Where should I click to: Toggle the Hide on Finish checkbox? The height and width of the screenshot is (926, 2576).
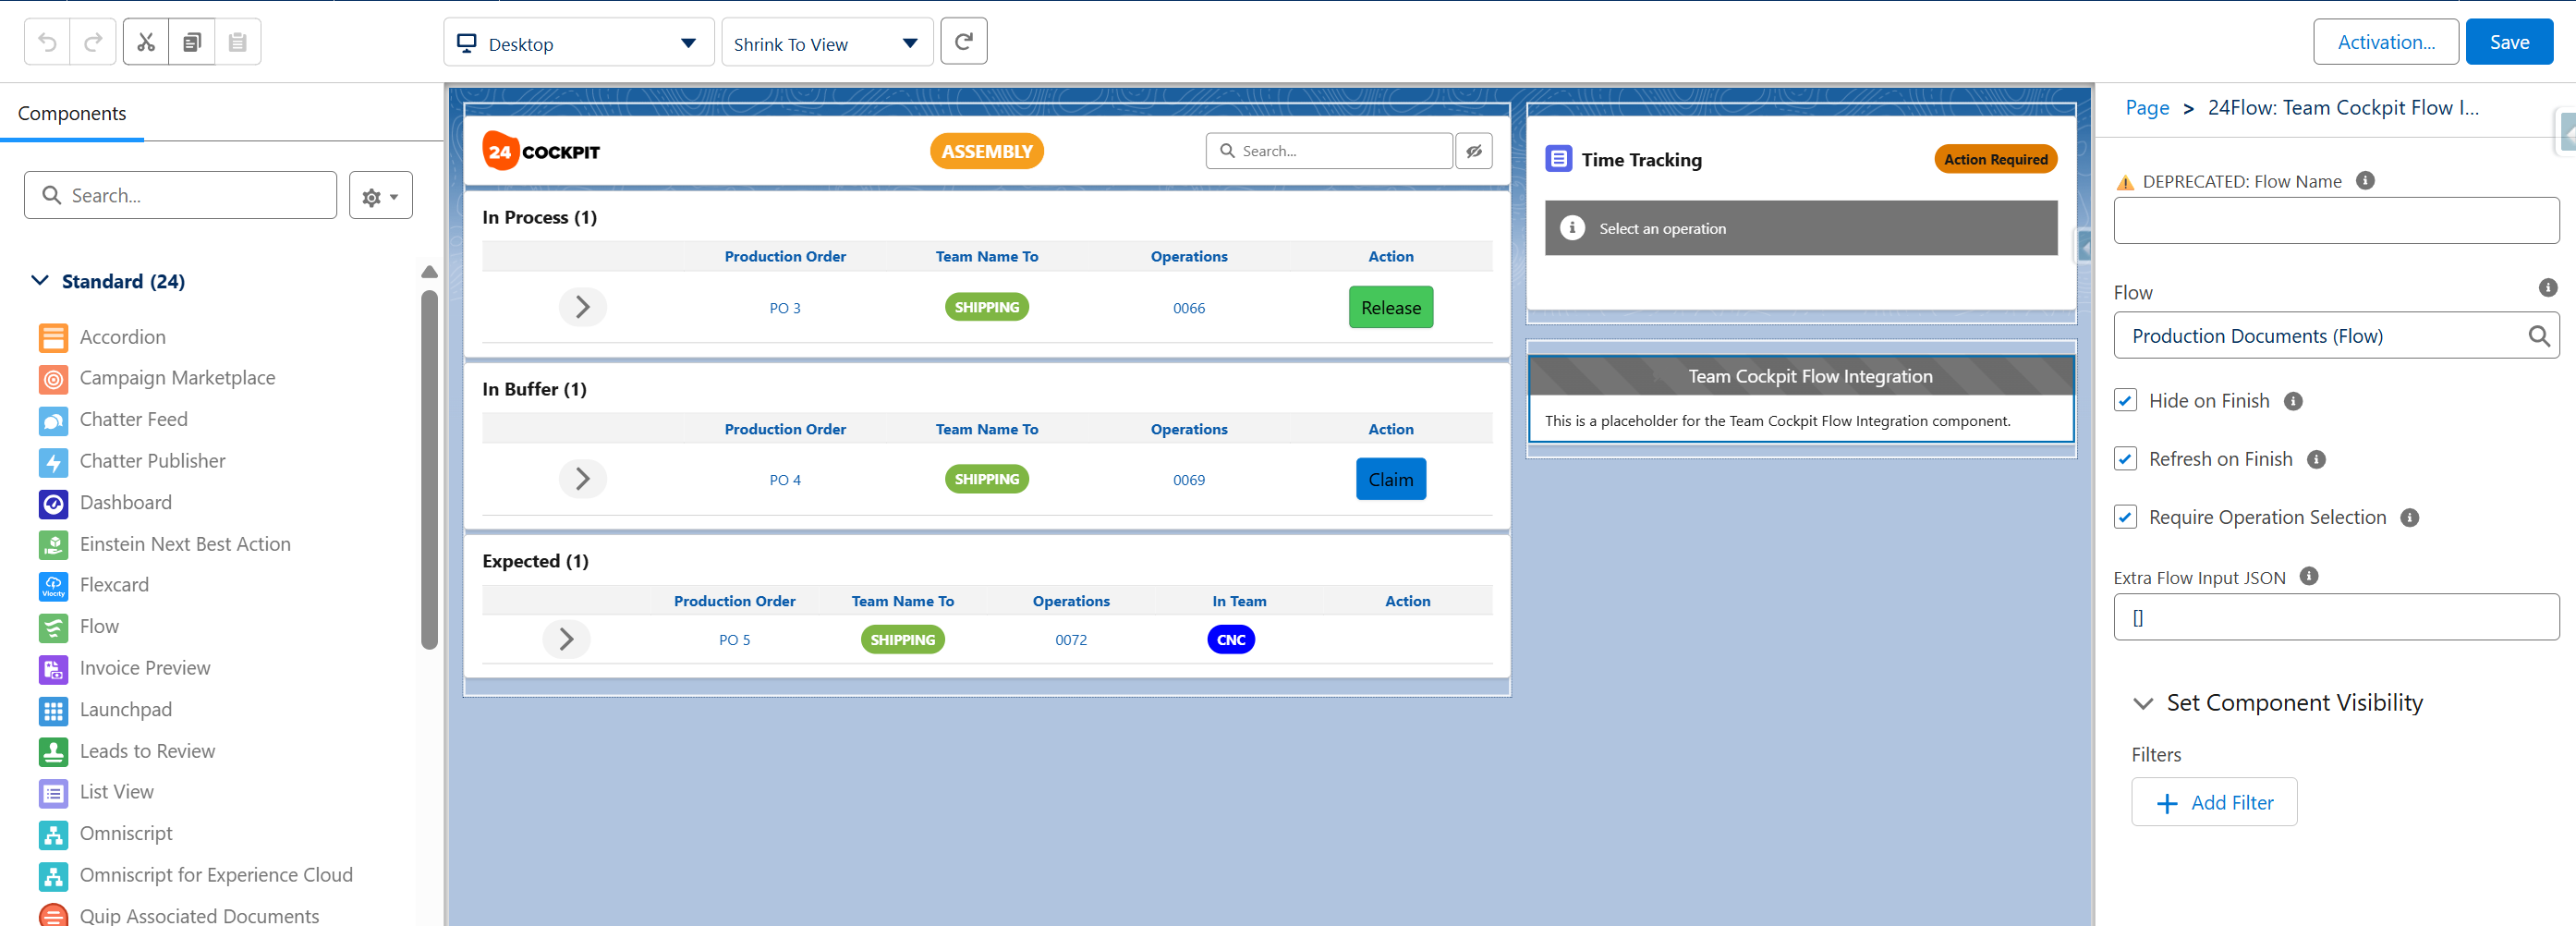point(2125,400)
